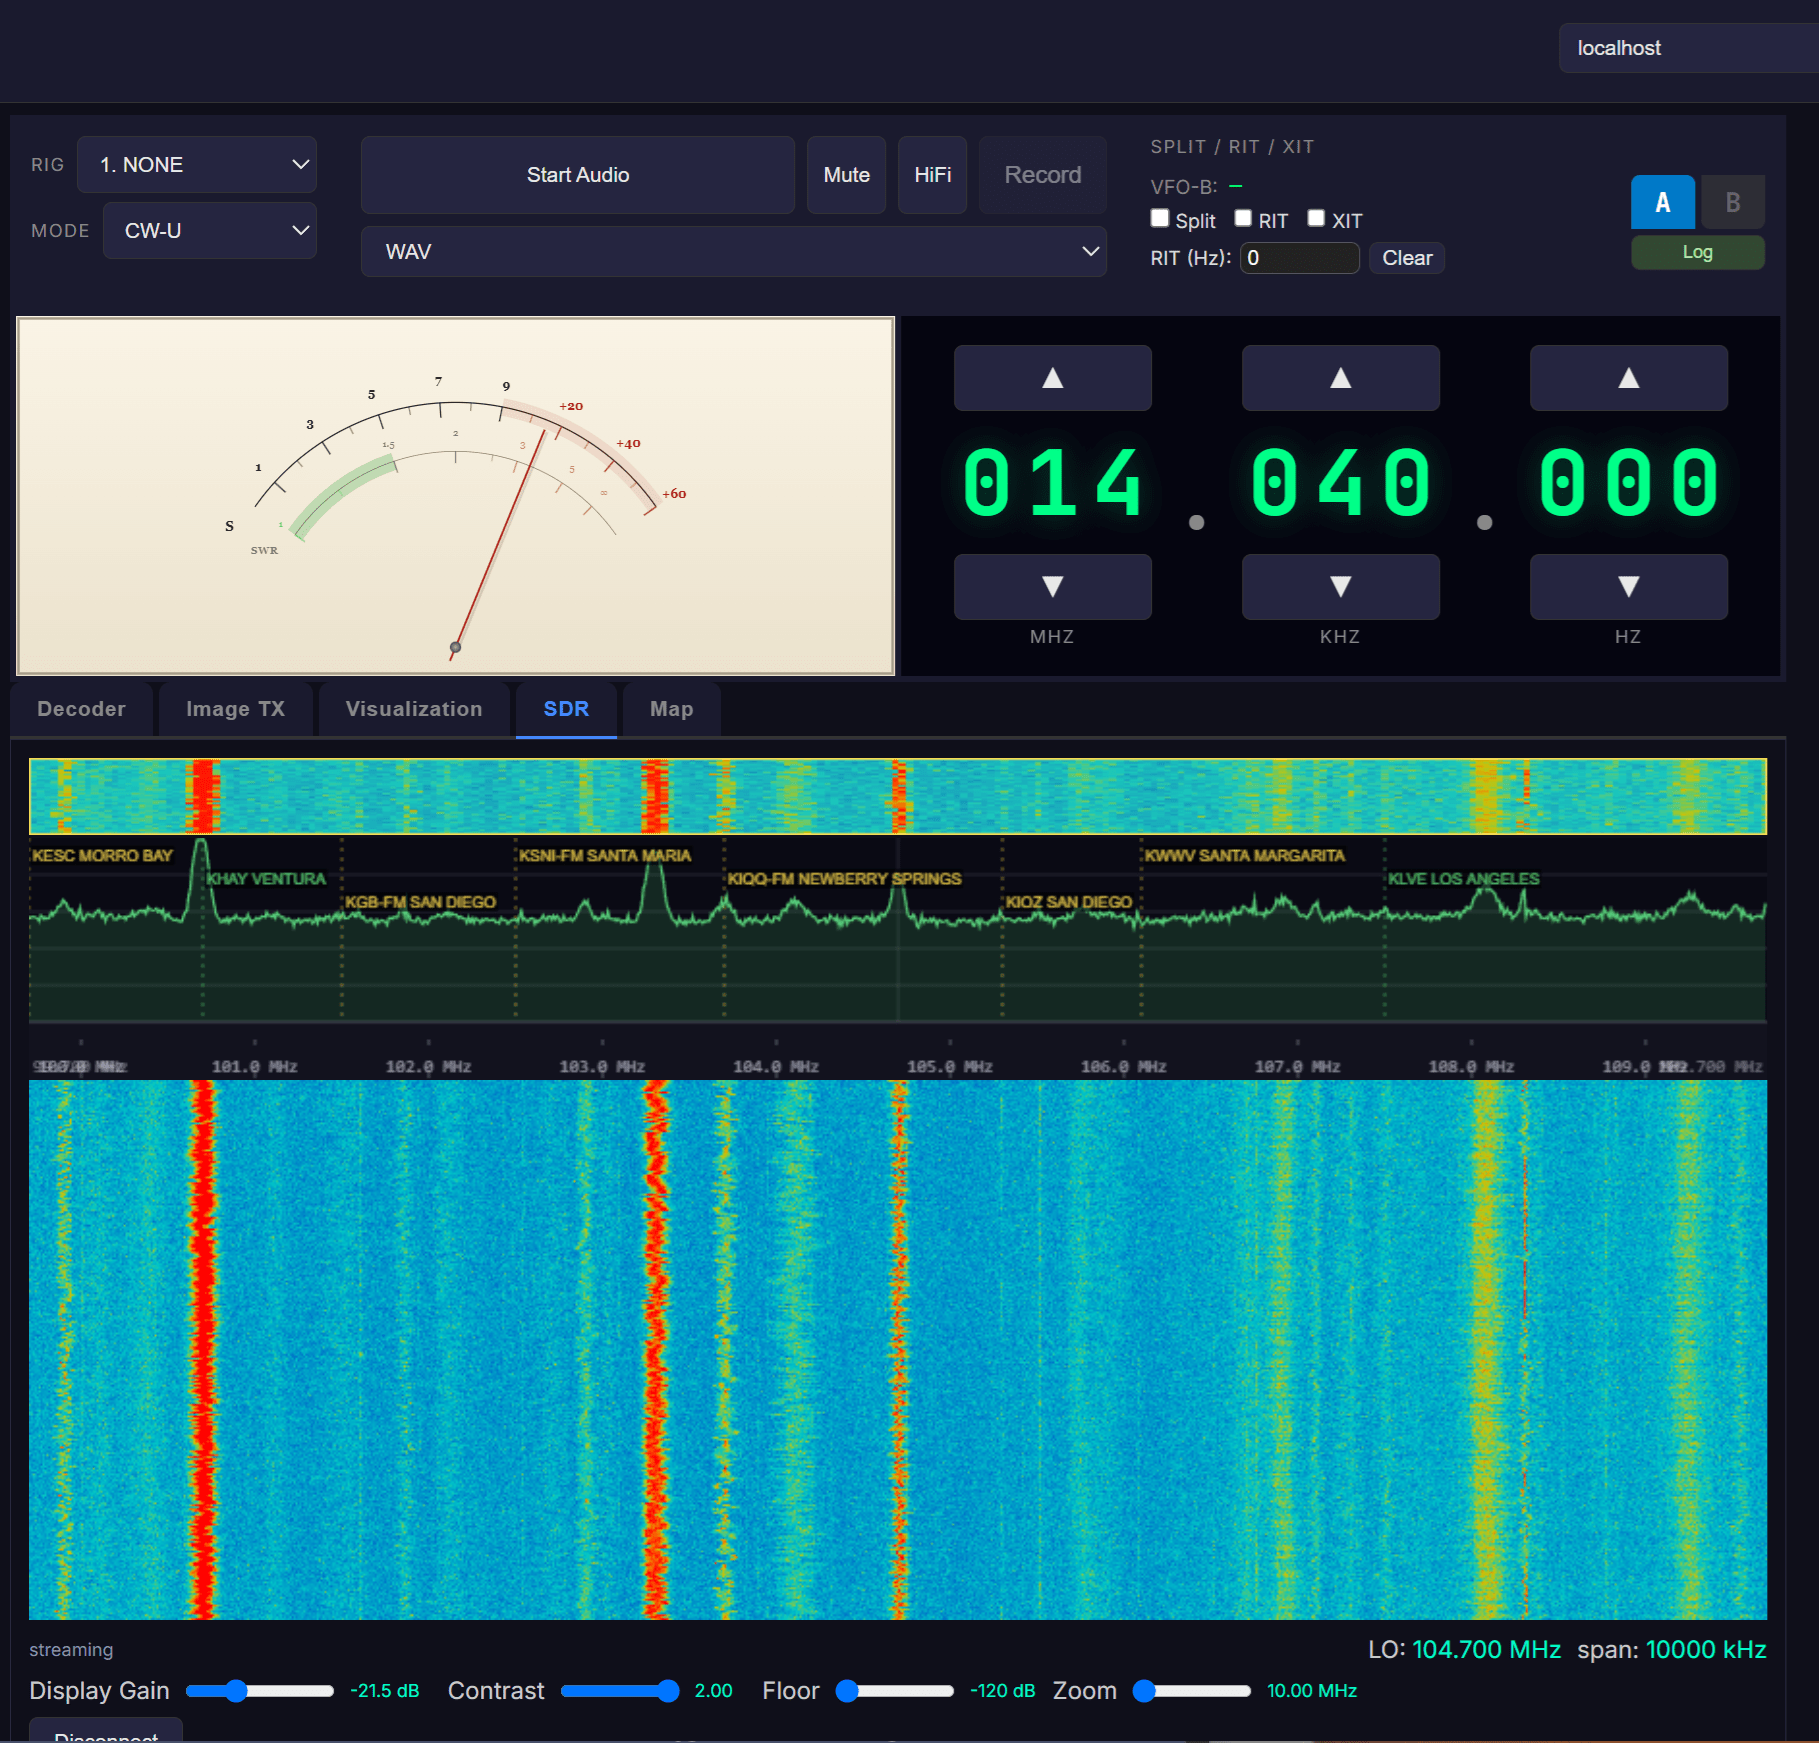Click the S-meter gauge display
The height and width of the screenshot is (1743, 1819).
point(456,496)
